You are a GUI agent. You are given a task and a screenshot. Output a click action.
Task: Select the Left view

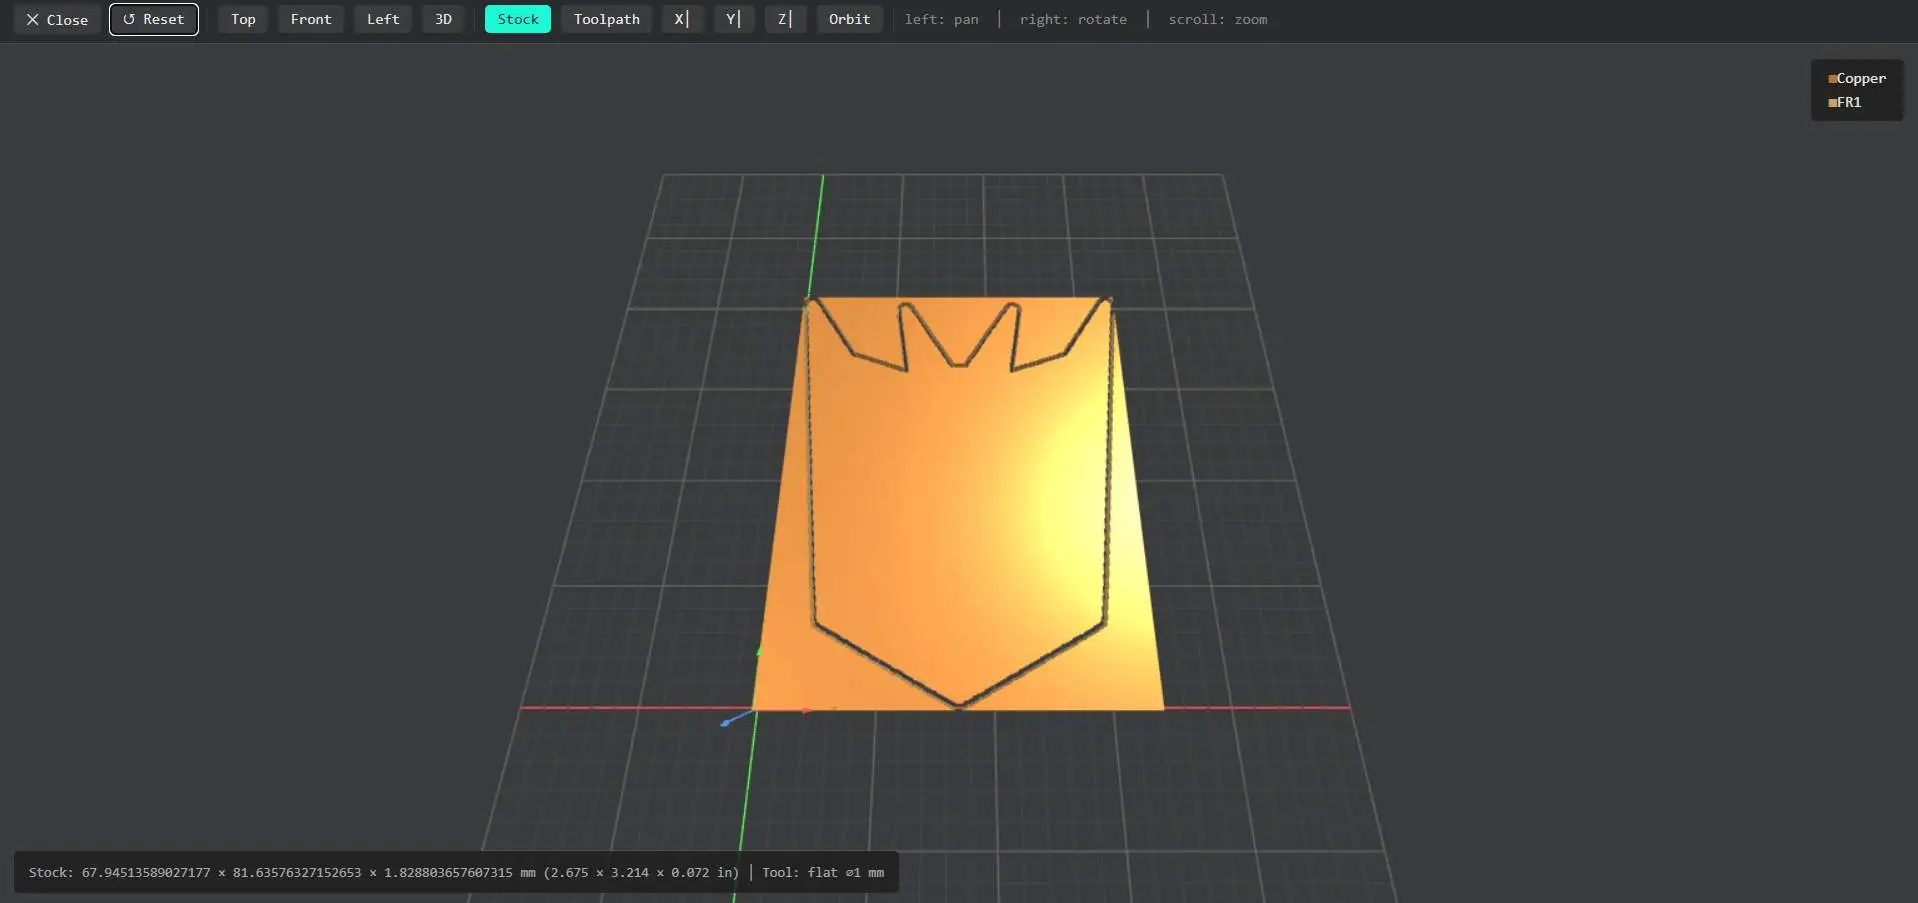tap(382, 19)
